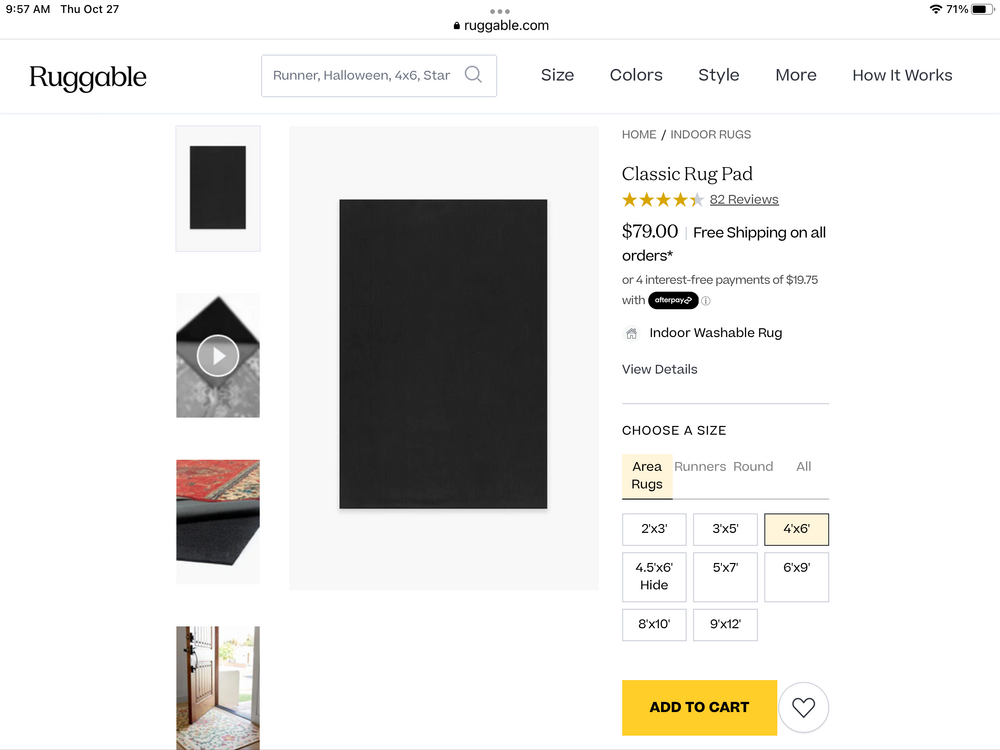Select the 2'x3' size option
This screenshot has height=750, width=1000.
[x=654, y=529]
